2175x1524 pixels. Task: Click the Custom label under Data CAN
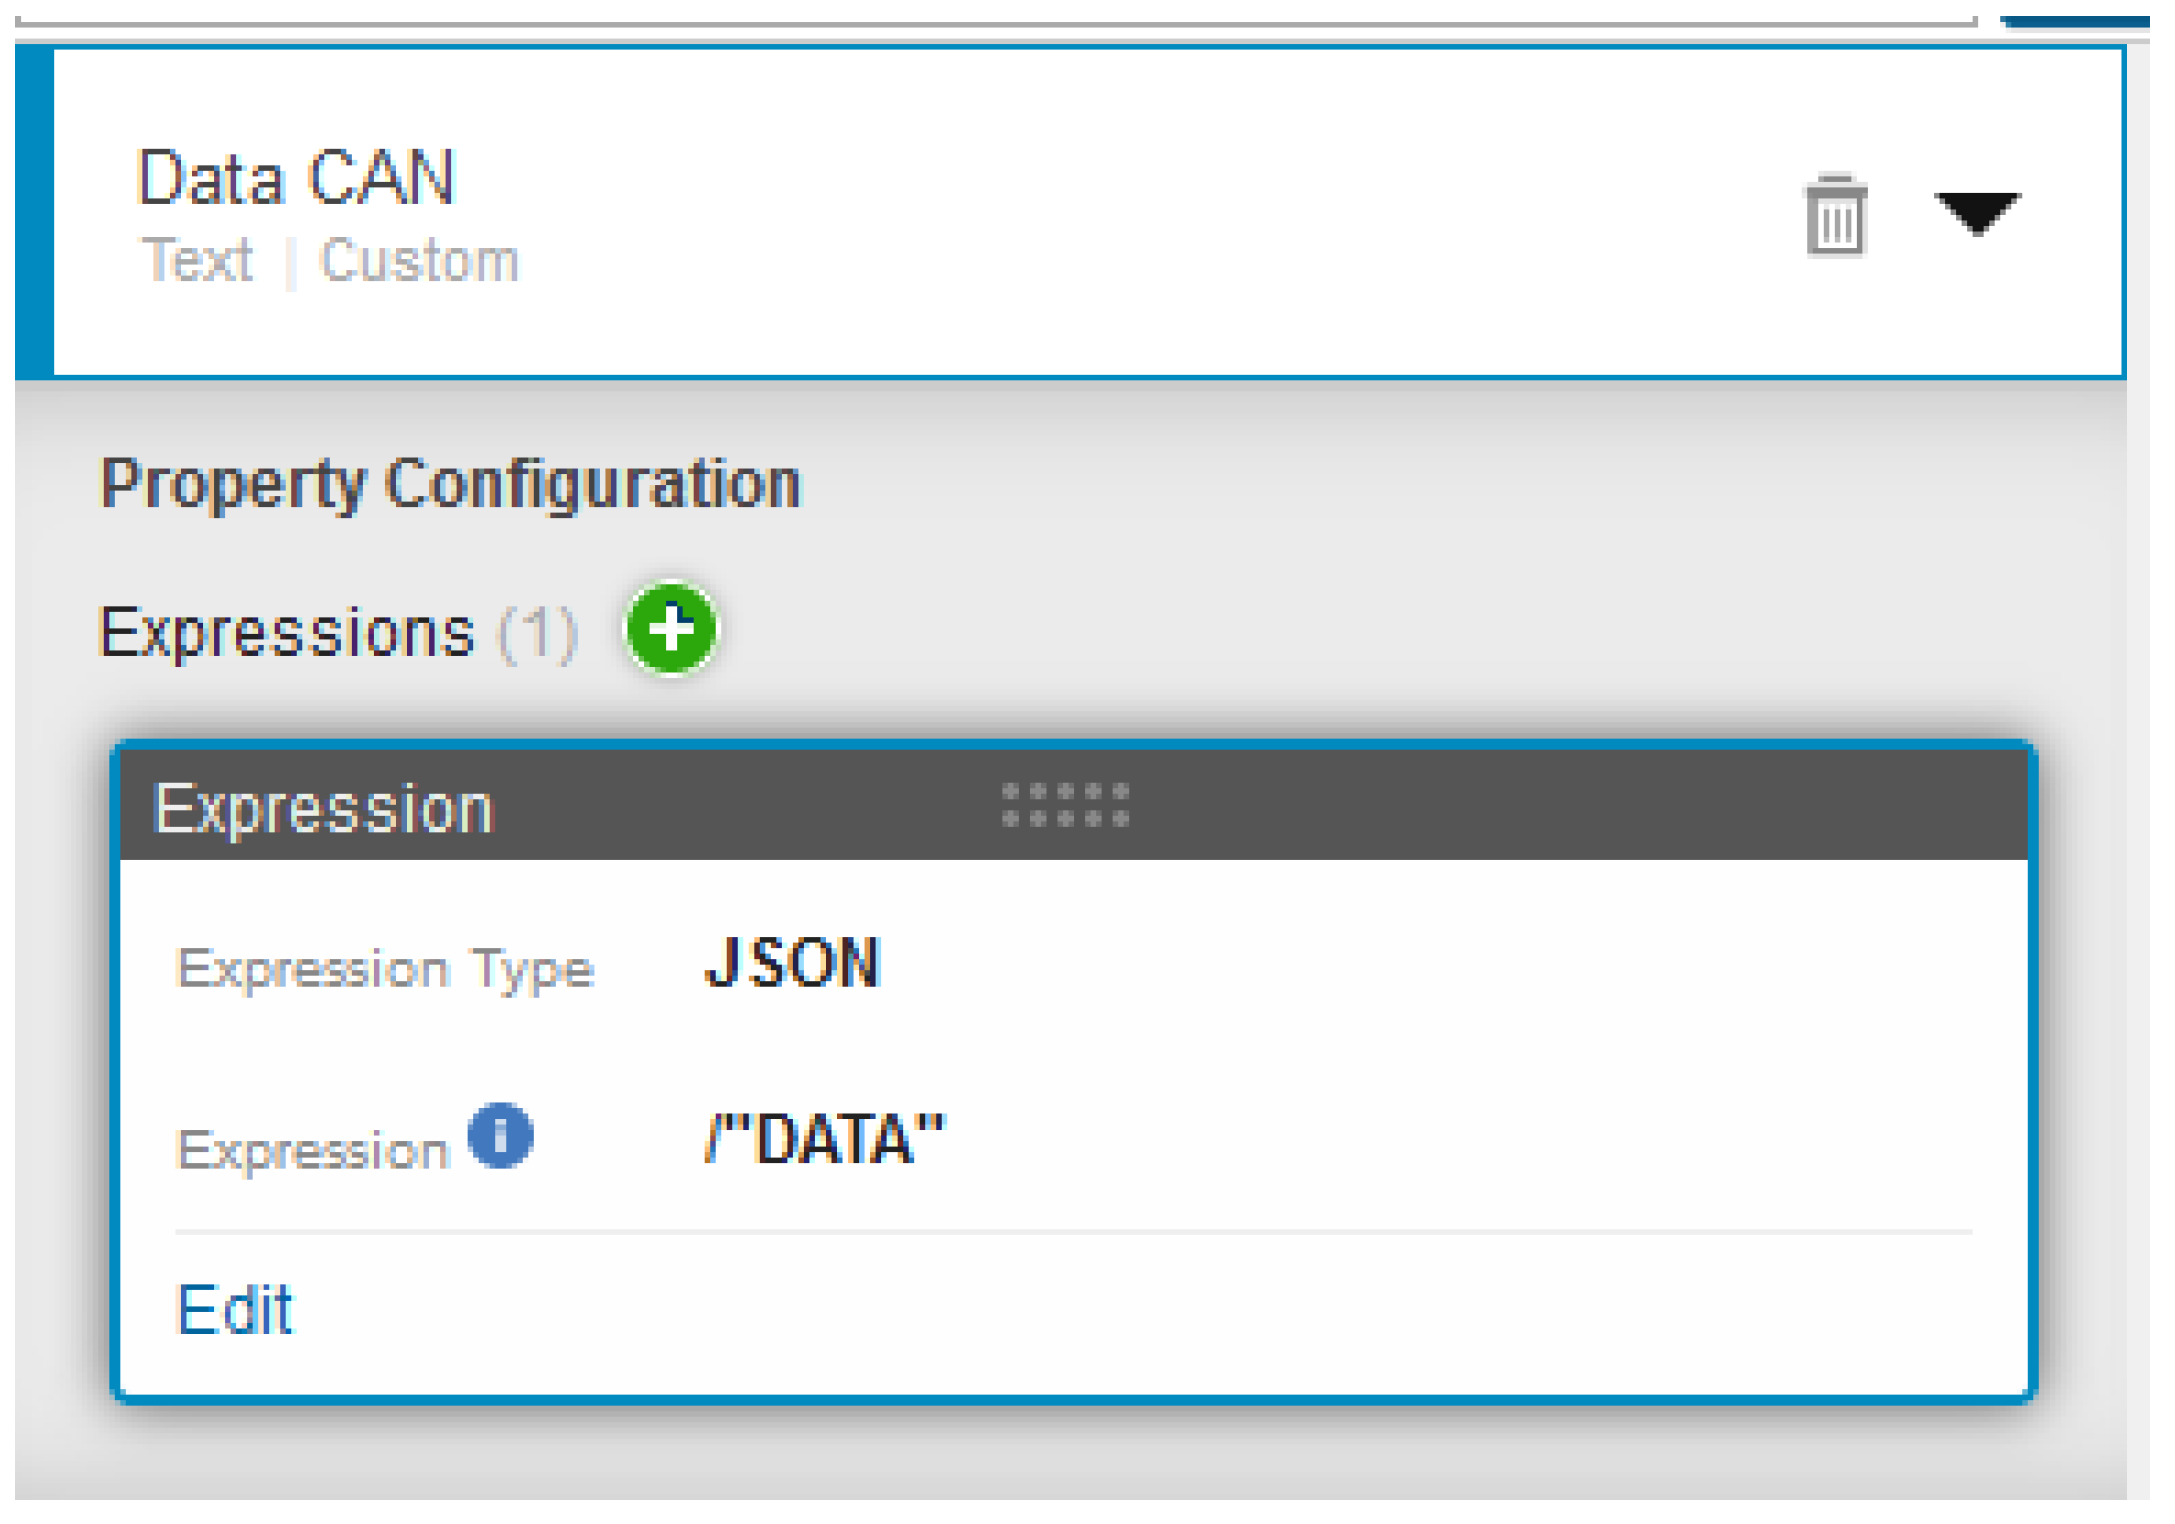click(x=419, y=261)
